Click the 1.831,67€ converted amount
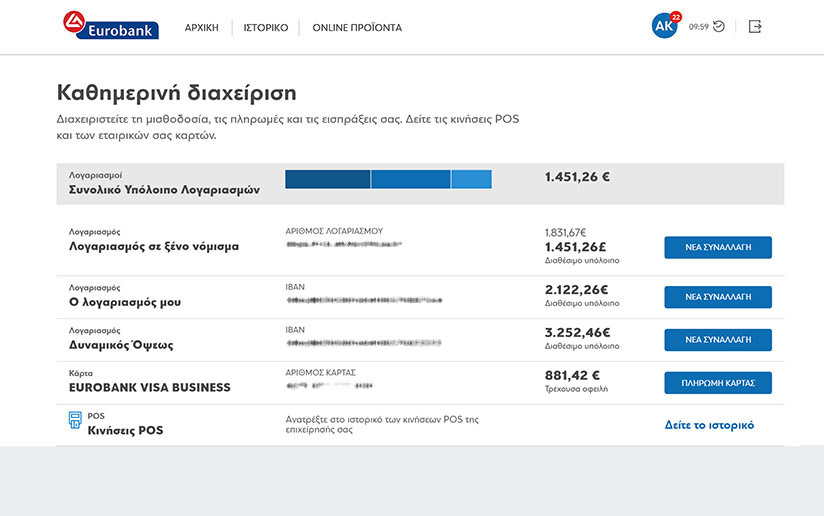 click(x=565, y=232)
